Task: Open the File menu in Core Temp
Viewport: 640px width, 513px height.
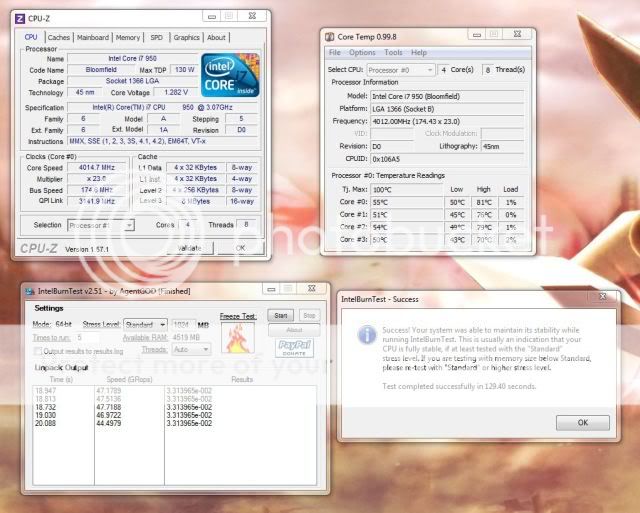Action: [335, 53]
